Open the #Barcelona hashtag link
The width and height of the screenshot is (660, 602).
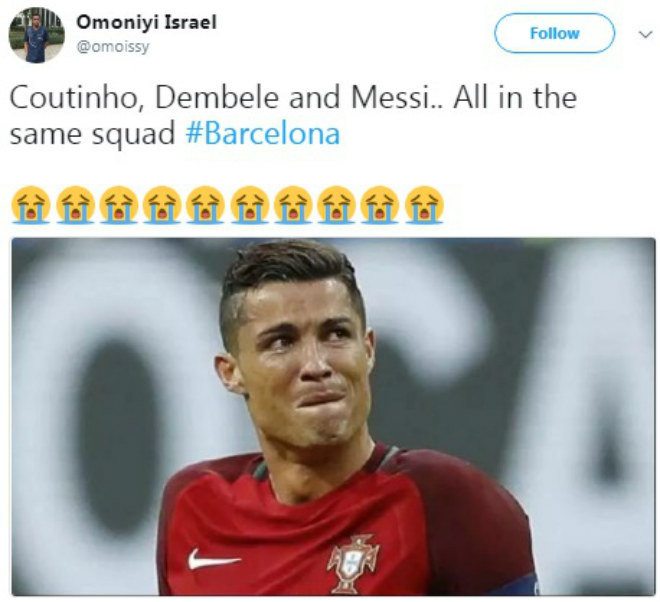(262, 134)
